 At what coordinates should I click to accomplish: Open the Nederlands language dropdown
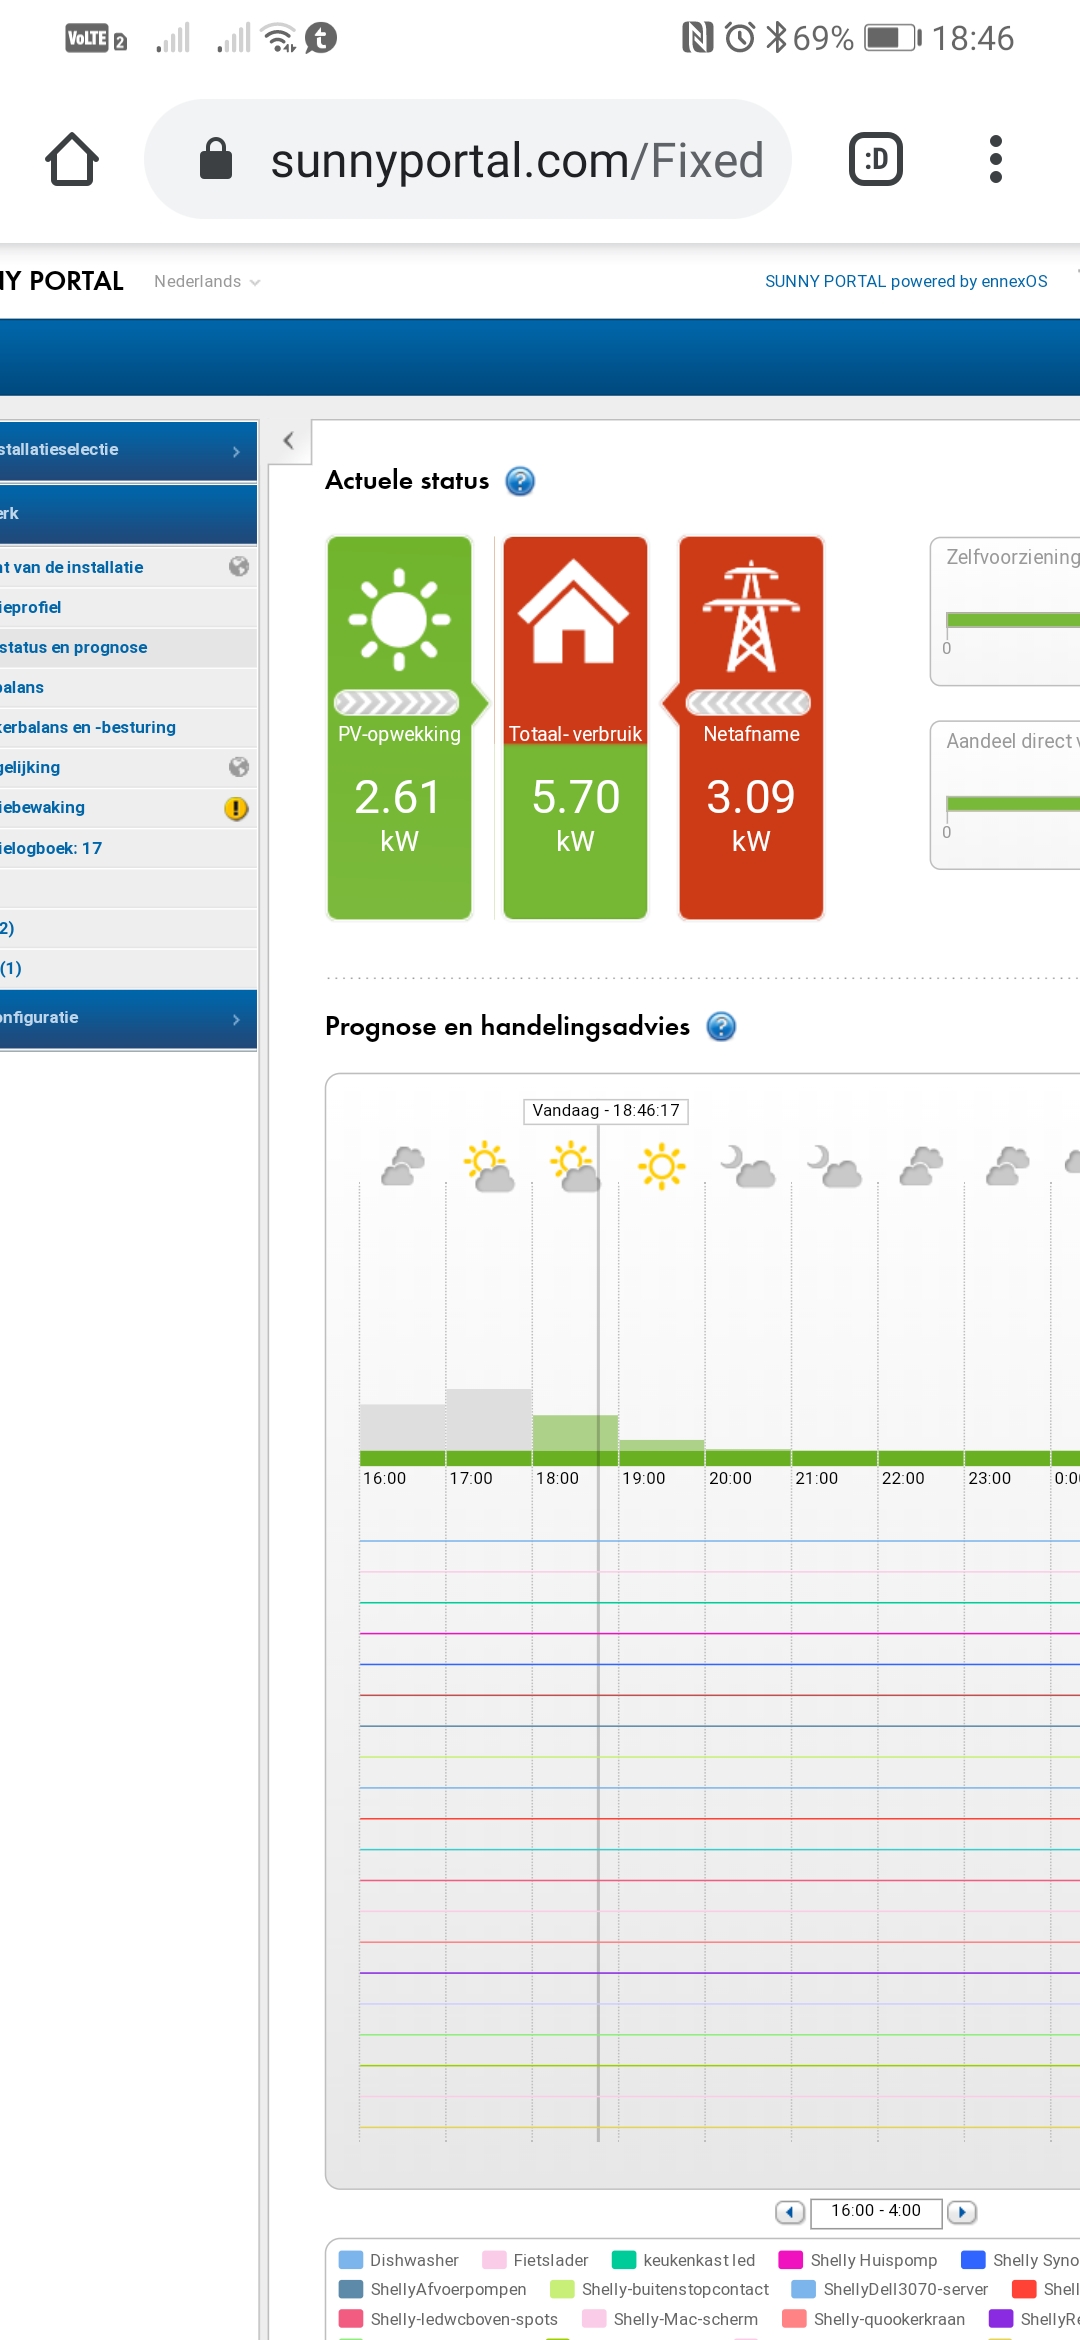point(207,282)
